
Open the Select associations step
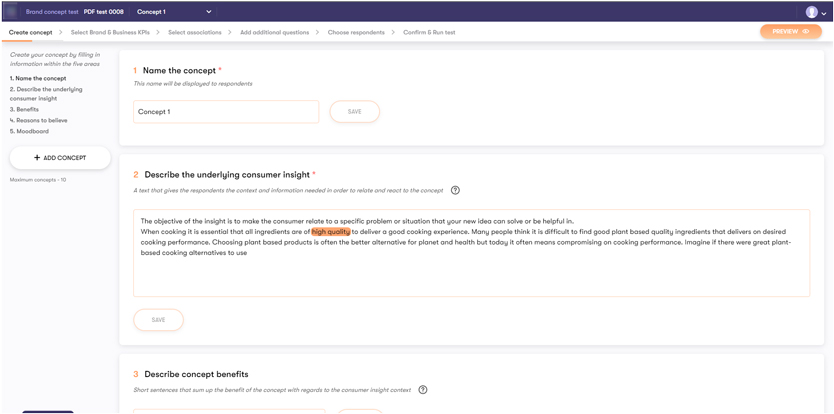194,32
